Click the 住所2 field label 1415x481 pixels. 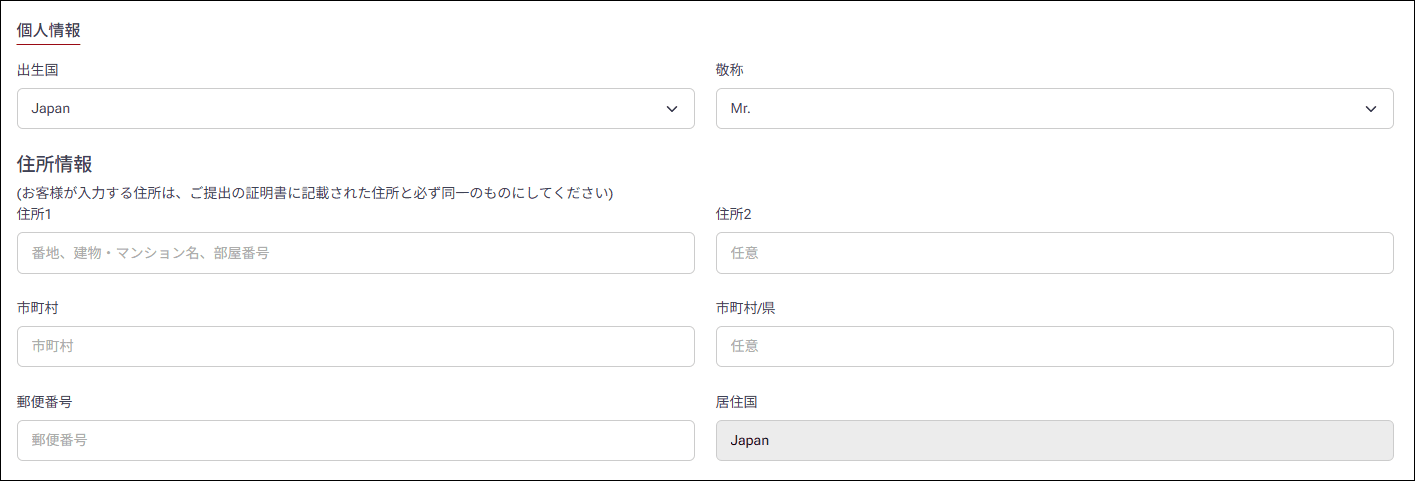pos(735,214)
